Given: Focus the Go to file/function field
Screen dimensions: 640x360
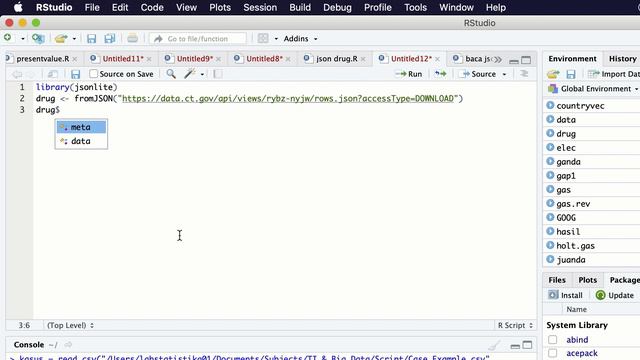Looking at the screenshot, I should pyautogui.click(x=198, y=39).
